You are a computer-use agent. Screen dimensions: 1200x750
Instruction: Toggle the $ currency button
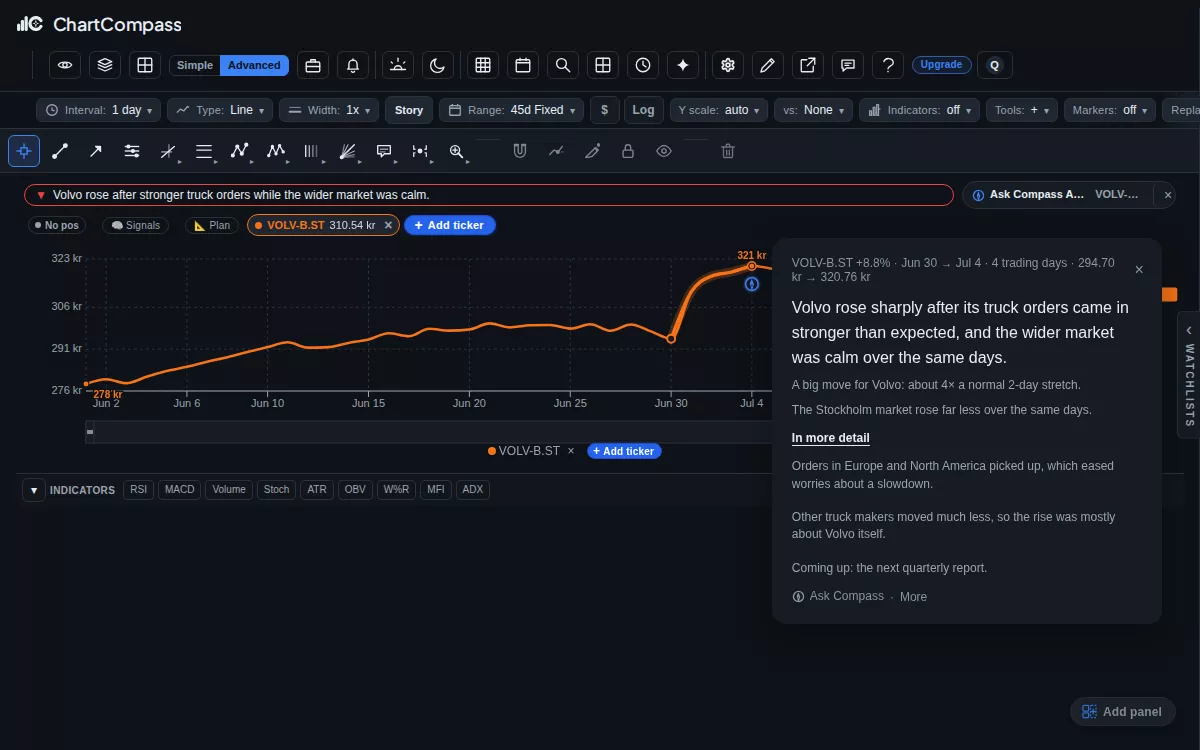[x=605, y=110]
